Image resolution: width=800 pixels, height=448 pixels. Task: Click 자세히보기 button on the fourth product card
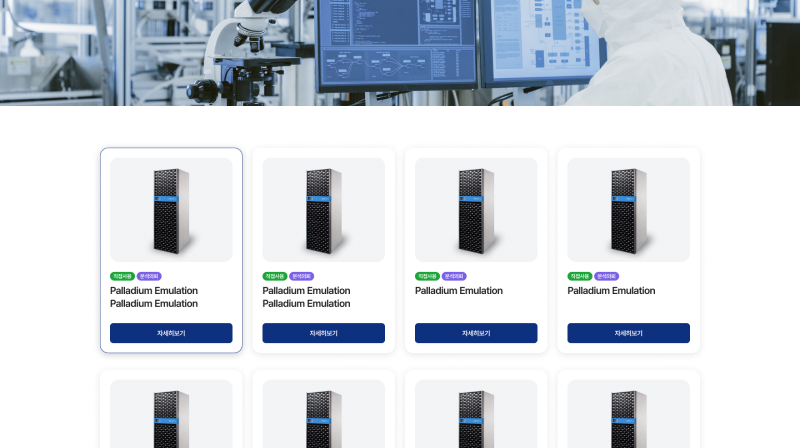click(629, 333)
